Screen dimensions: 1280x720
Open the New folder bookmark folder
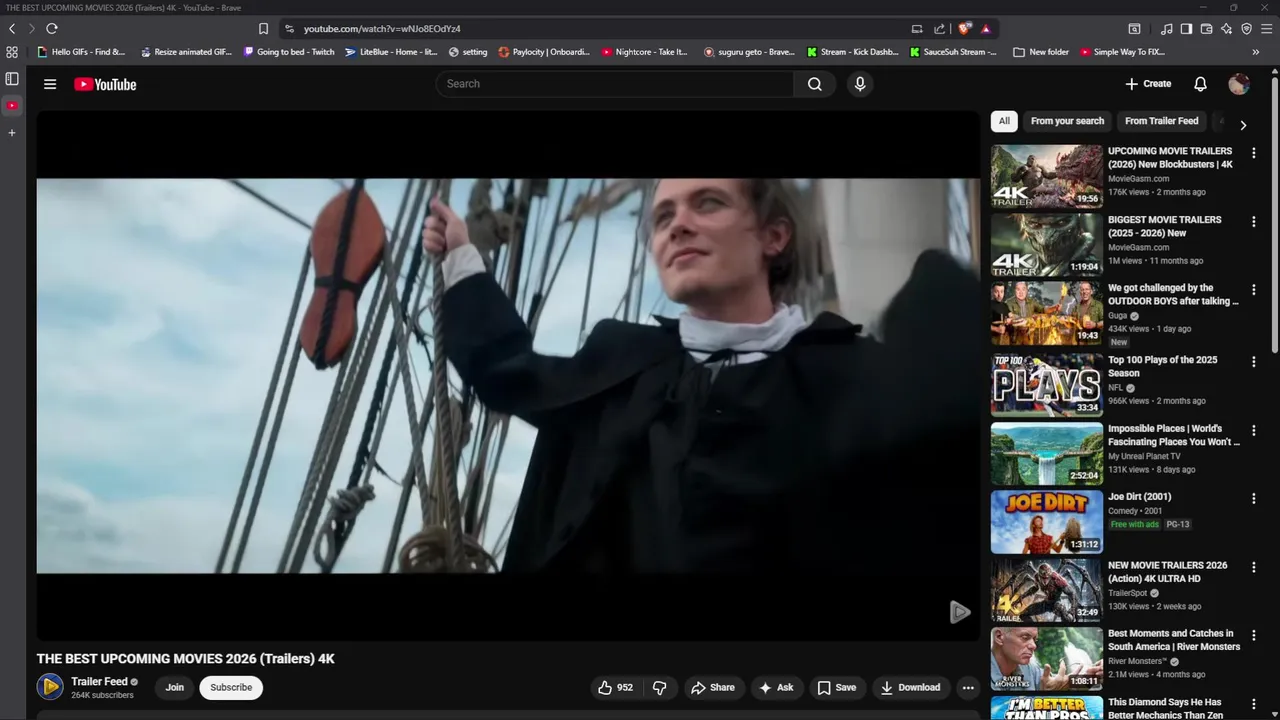pyautogui.click(x=1041, y=52)
